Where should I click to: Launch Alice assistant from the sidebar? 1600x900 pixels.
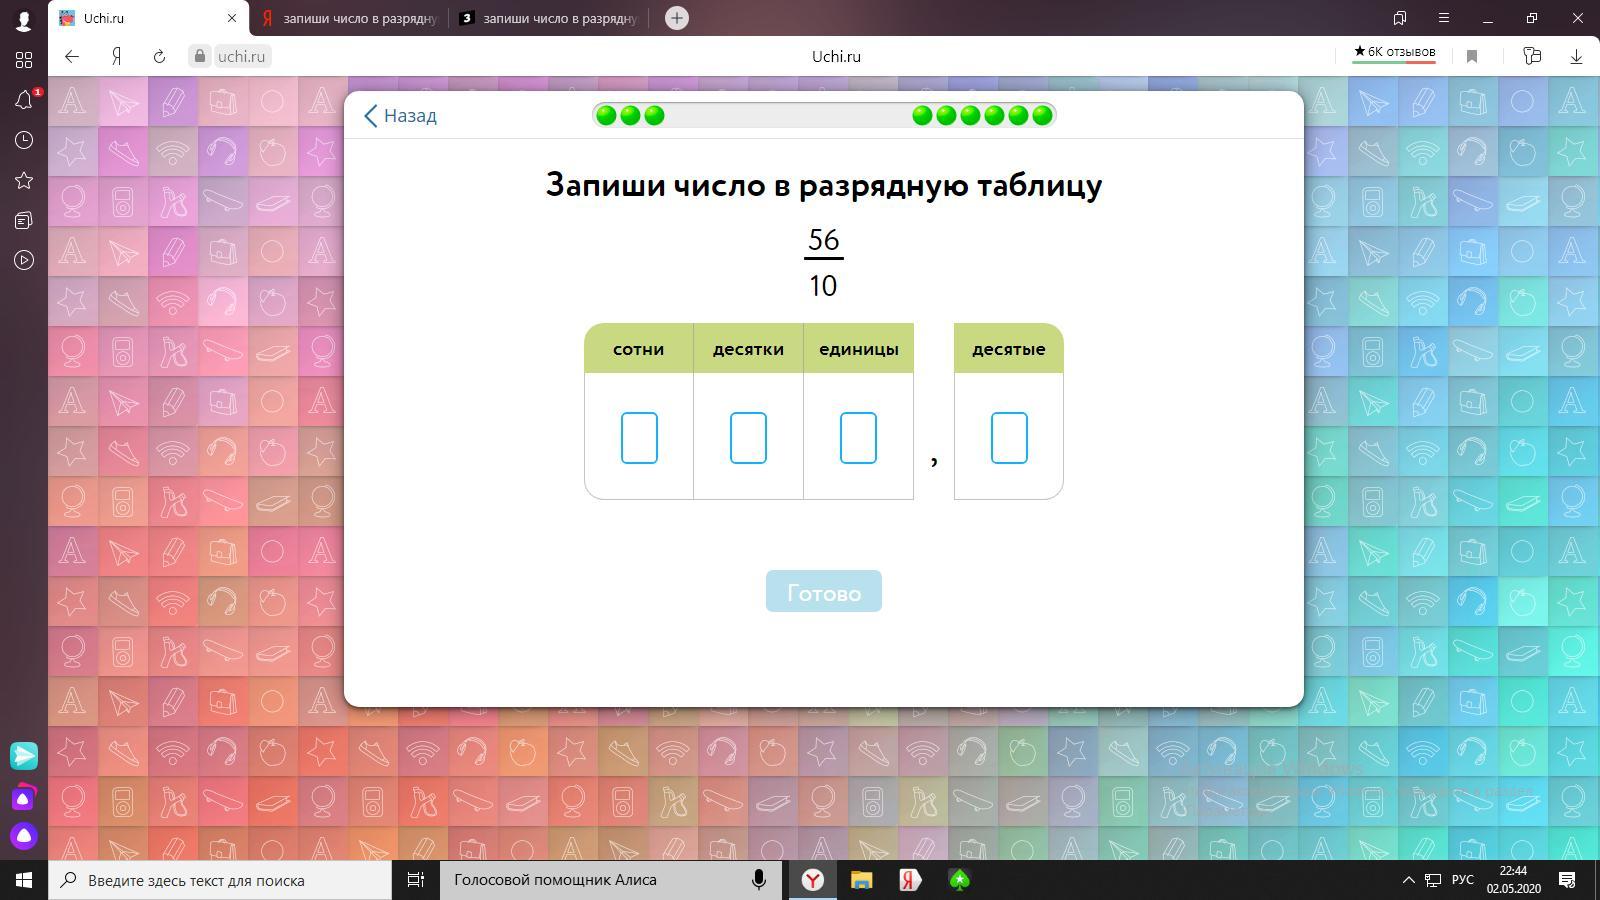click(x=24, y=835)
